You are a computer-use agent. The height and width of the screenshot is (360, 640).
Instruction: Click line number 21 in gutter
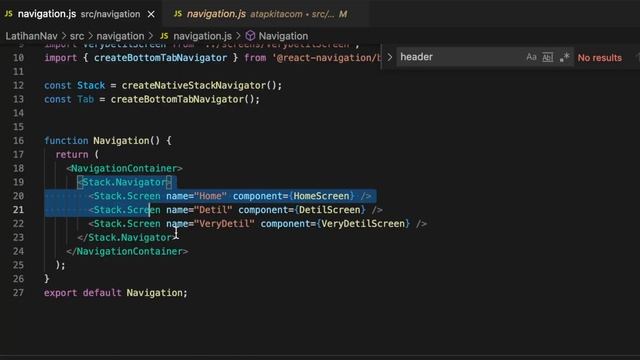click(18, 209)
